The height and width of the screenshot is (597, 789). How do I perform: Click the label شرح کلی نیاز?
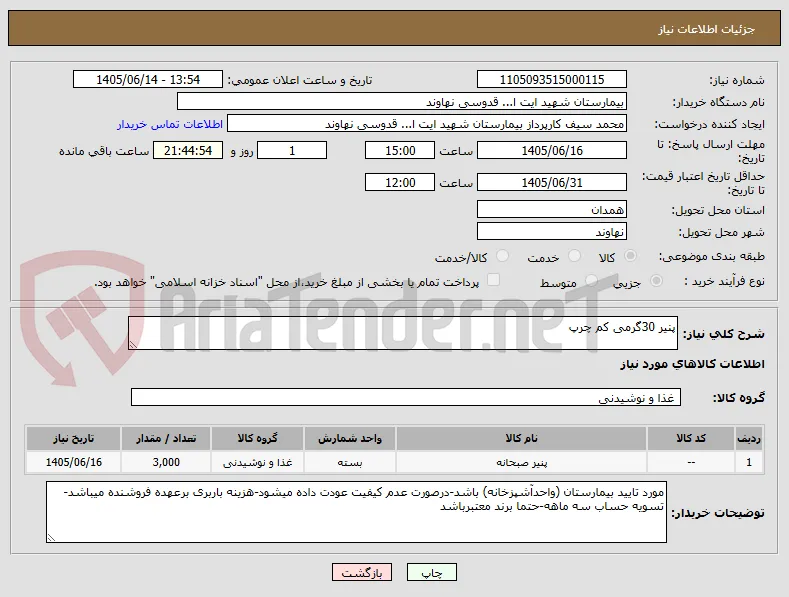(x=724, y=334)
